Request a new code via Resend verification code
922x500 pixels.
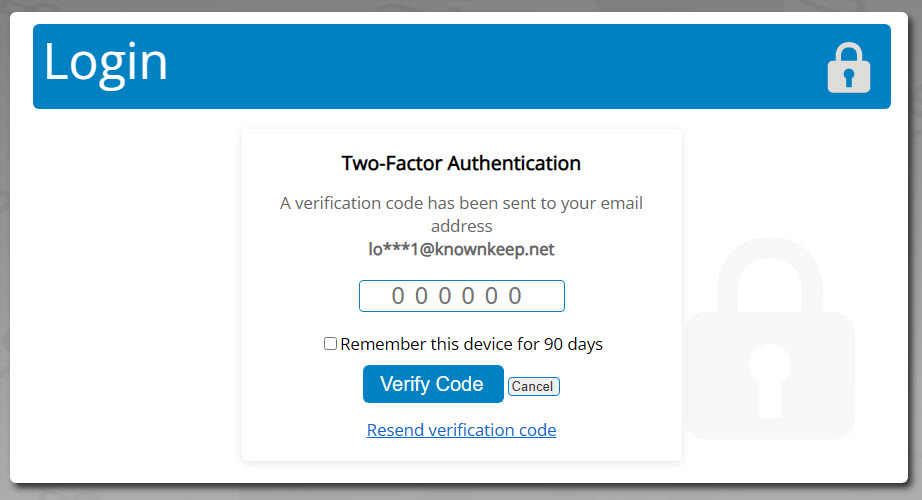coord(462,430)
